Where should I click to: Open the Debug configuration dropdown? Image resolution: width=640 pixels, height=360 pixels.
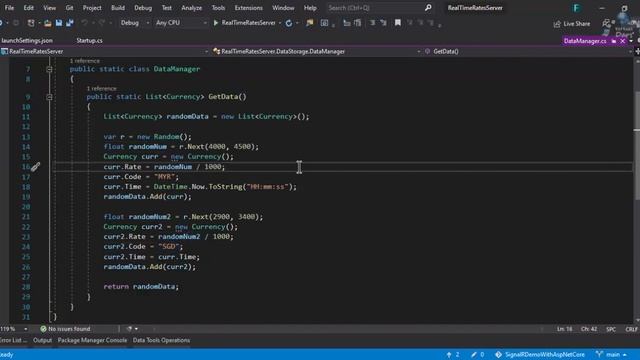point(135,23)
